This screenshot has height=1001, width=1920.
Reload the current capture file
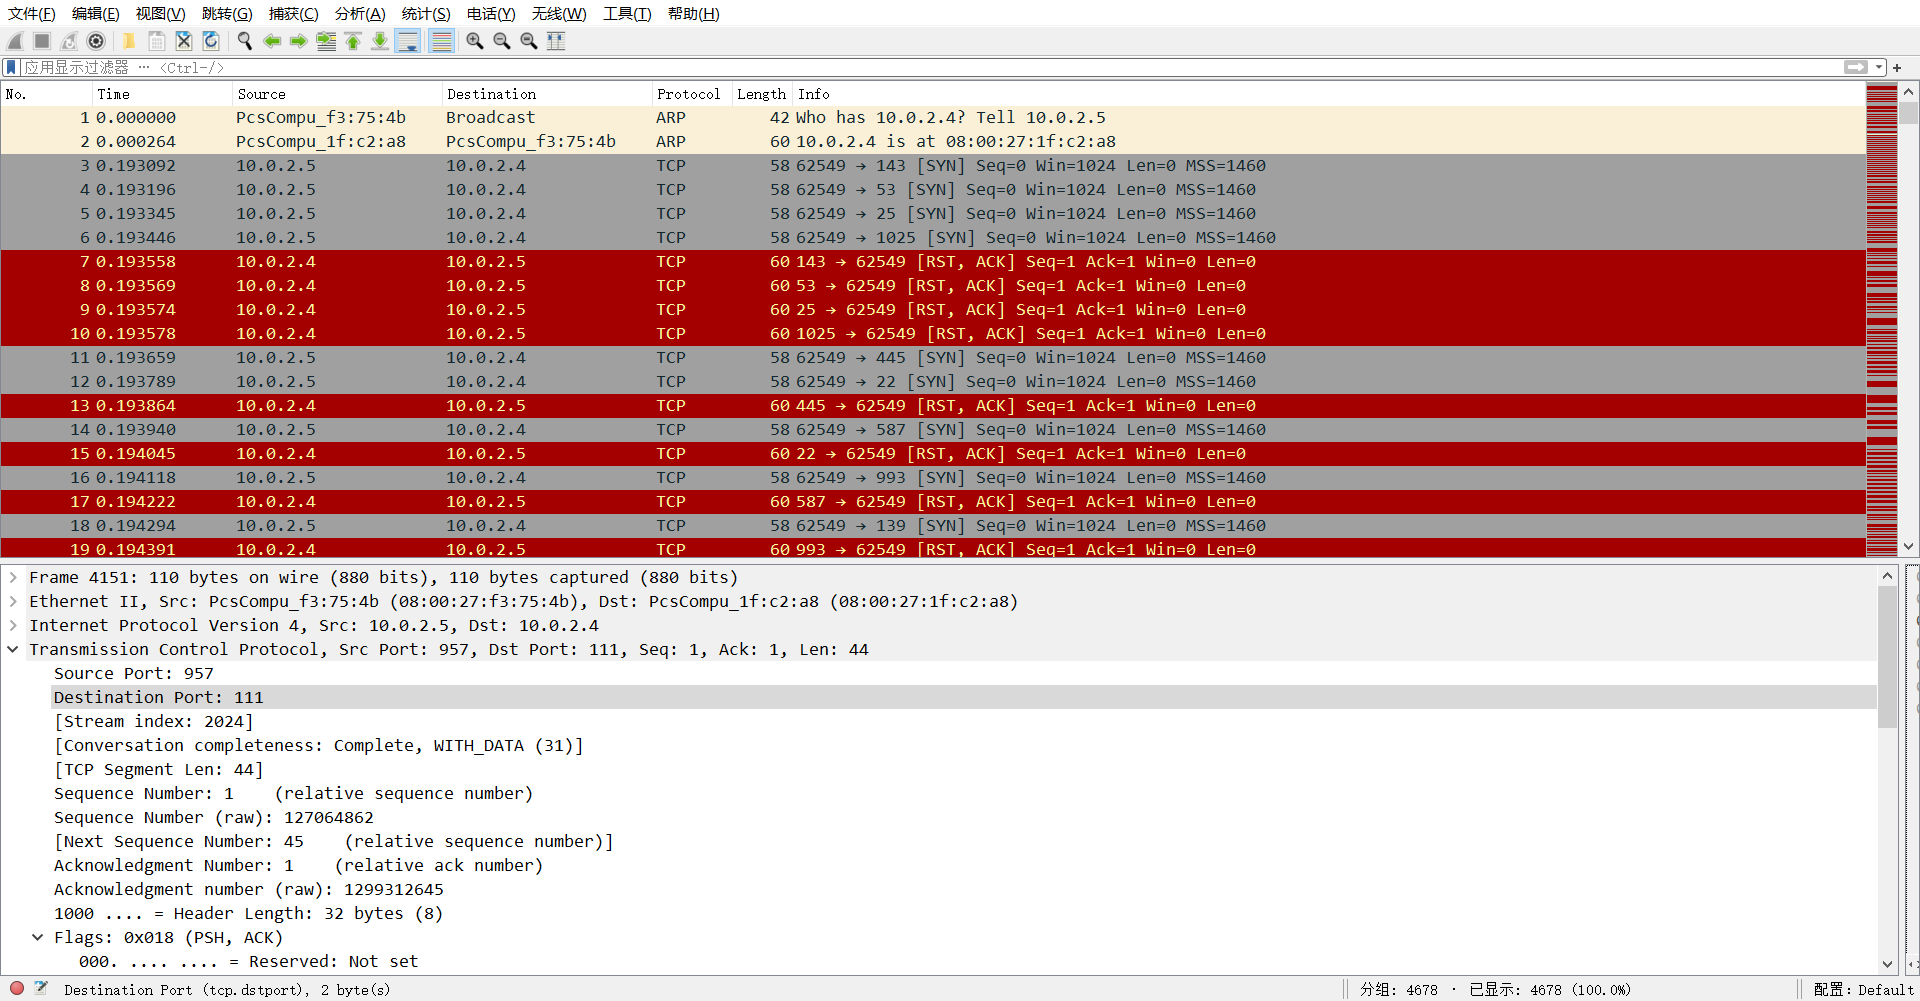pos(210,41)
